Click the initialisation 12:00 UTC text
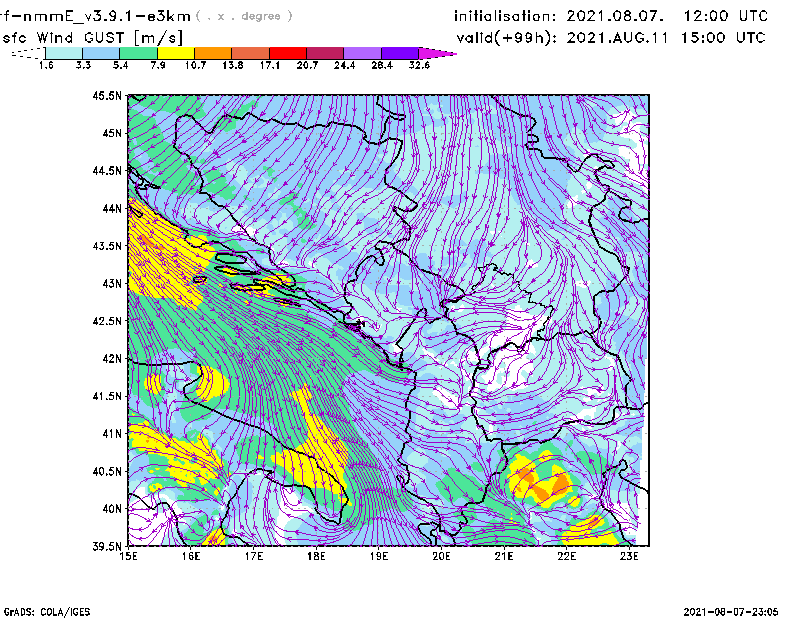Image resolution: width=800 pixels, height=618 pixels. click(611, 16)
